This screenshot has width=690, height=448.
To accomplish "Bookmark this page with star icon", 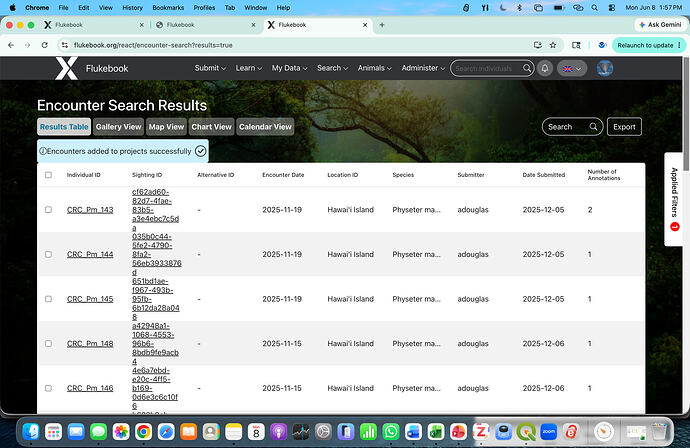I will point(553,45).
